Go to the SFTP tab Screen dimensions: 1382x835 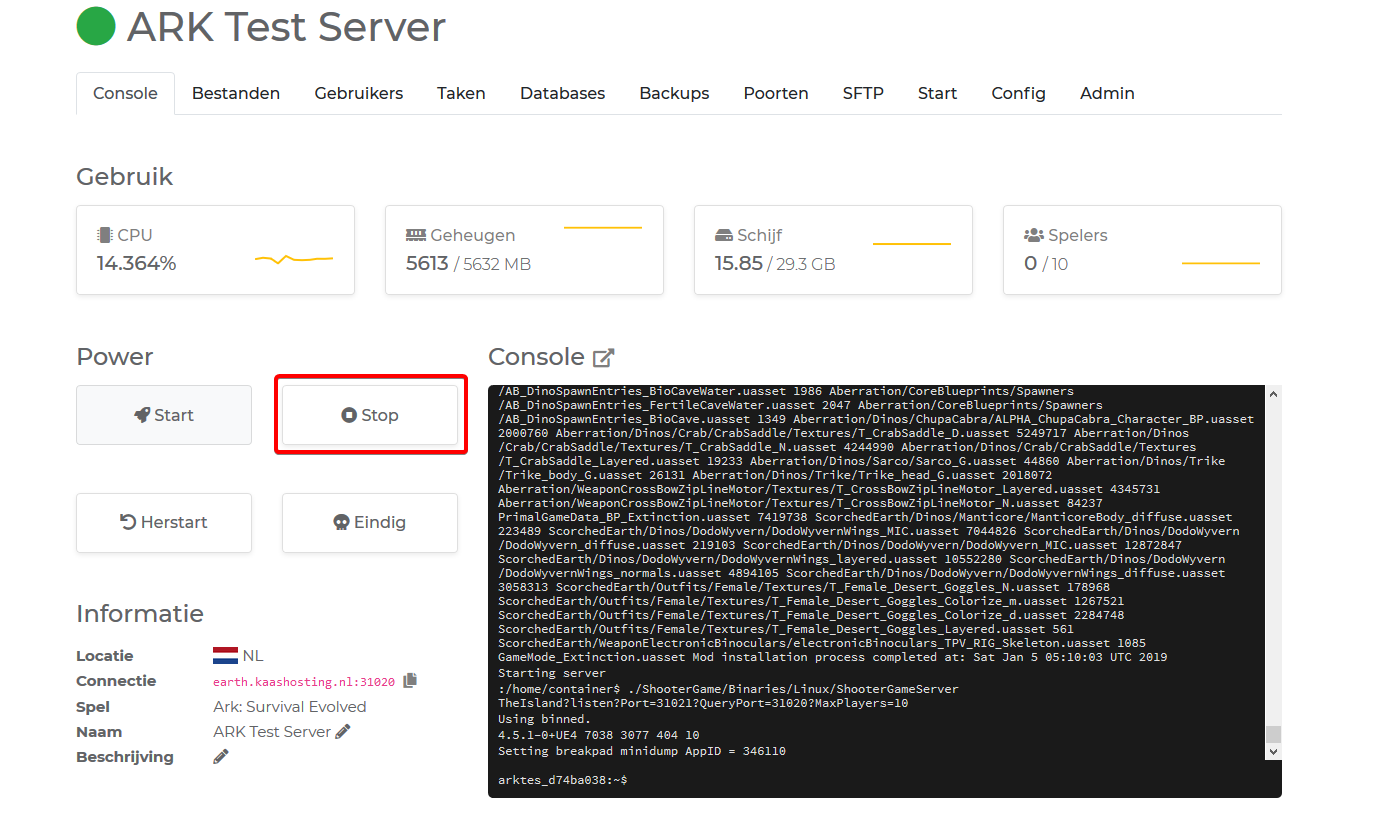(863, 93)
